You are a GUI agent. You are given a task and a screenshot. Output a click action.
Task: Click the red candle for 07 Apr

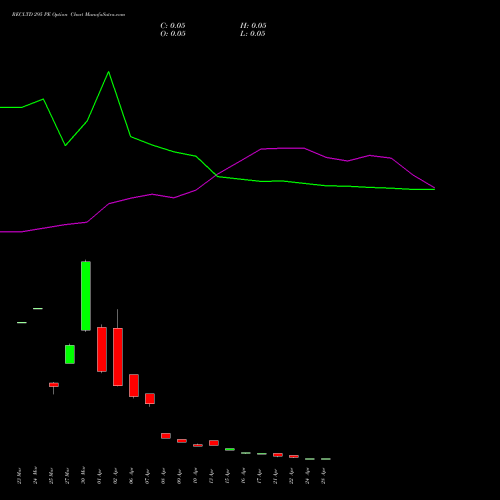[x=150, y=399]
